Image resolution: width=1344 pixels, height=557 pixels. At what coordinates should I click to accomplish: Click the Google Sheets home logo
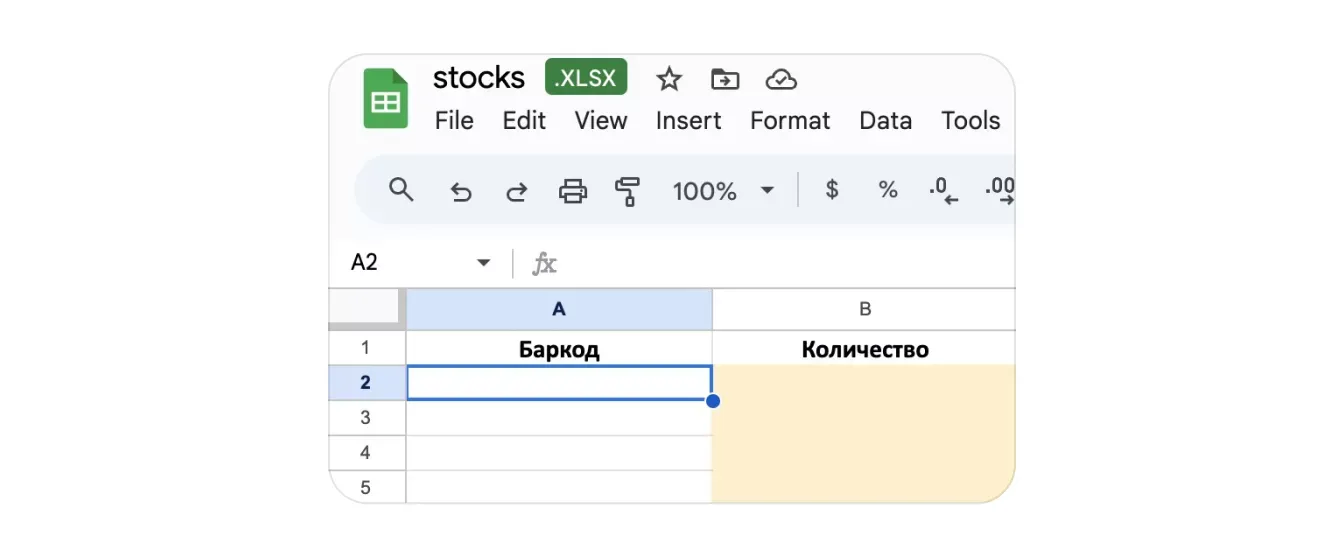point(385,99)
